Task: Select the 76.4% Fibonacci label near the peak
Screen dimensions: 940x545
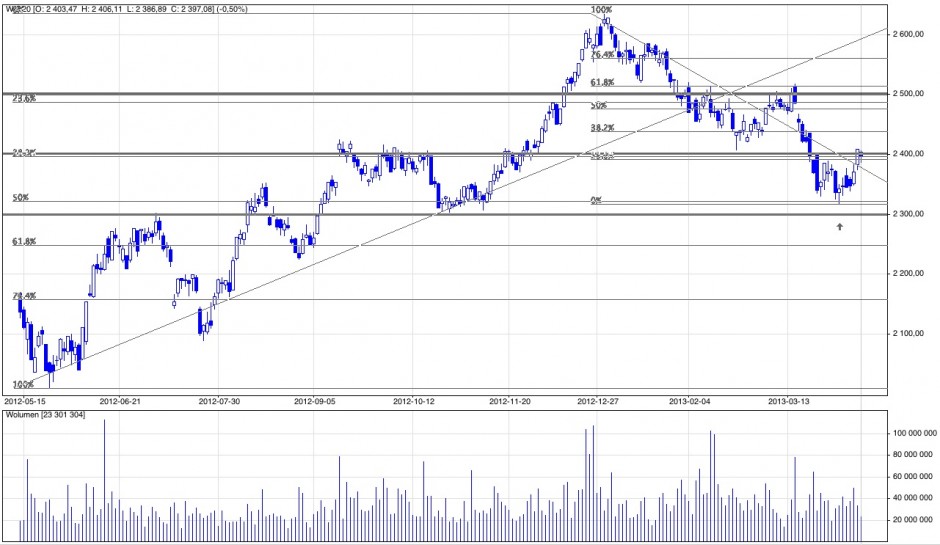Action: tap(602, 56)
